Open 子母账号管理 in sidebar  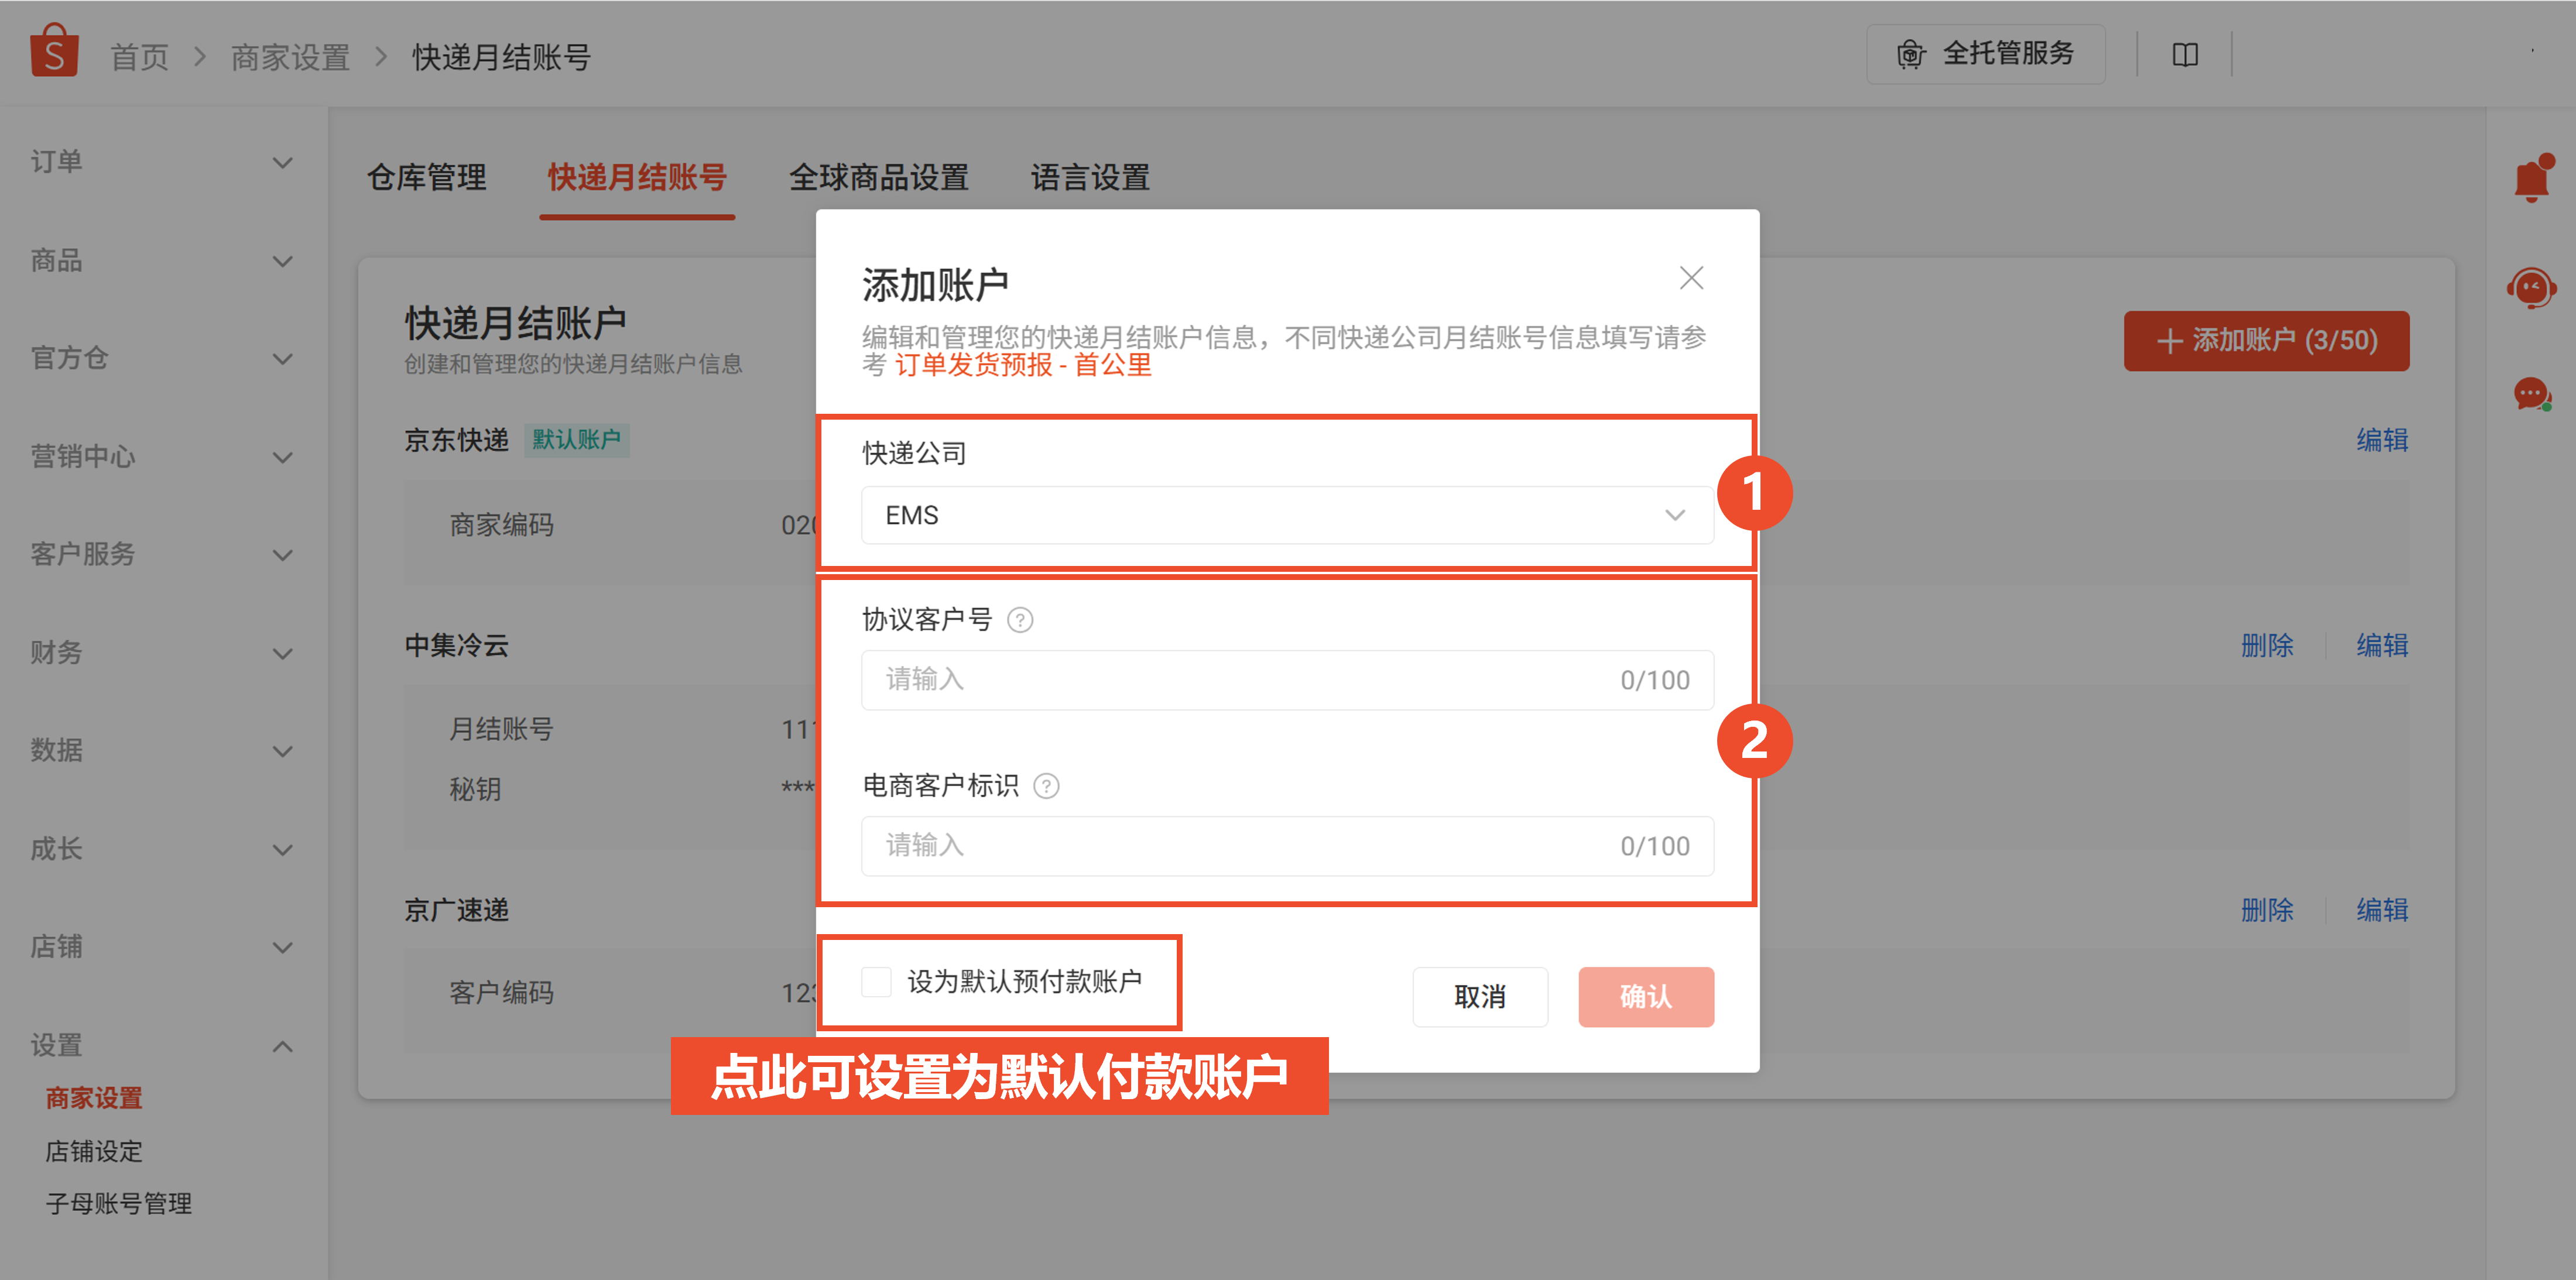click(118, 1204)
